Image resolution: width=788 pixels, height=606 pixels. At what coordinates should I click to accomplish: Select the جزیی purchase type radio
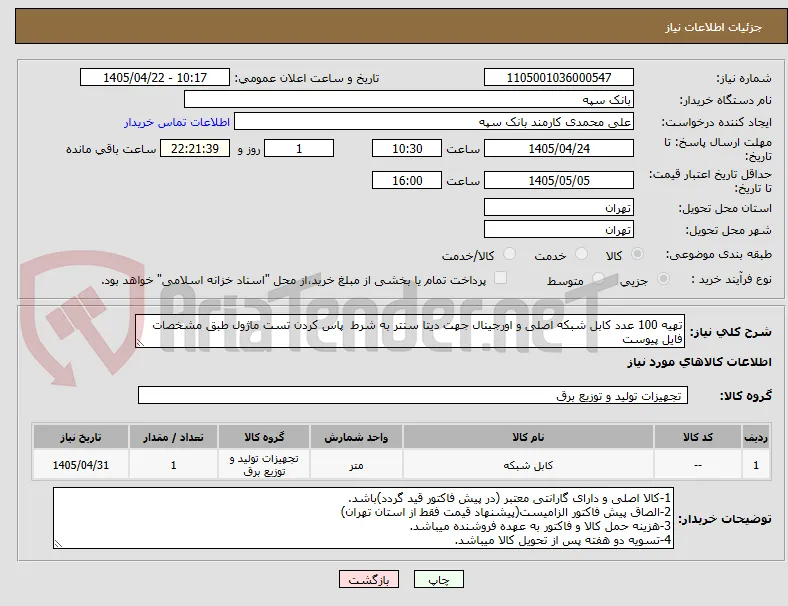(x=663, y=279)
